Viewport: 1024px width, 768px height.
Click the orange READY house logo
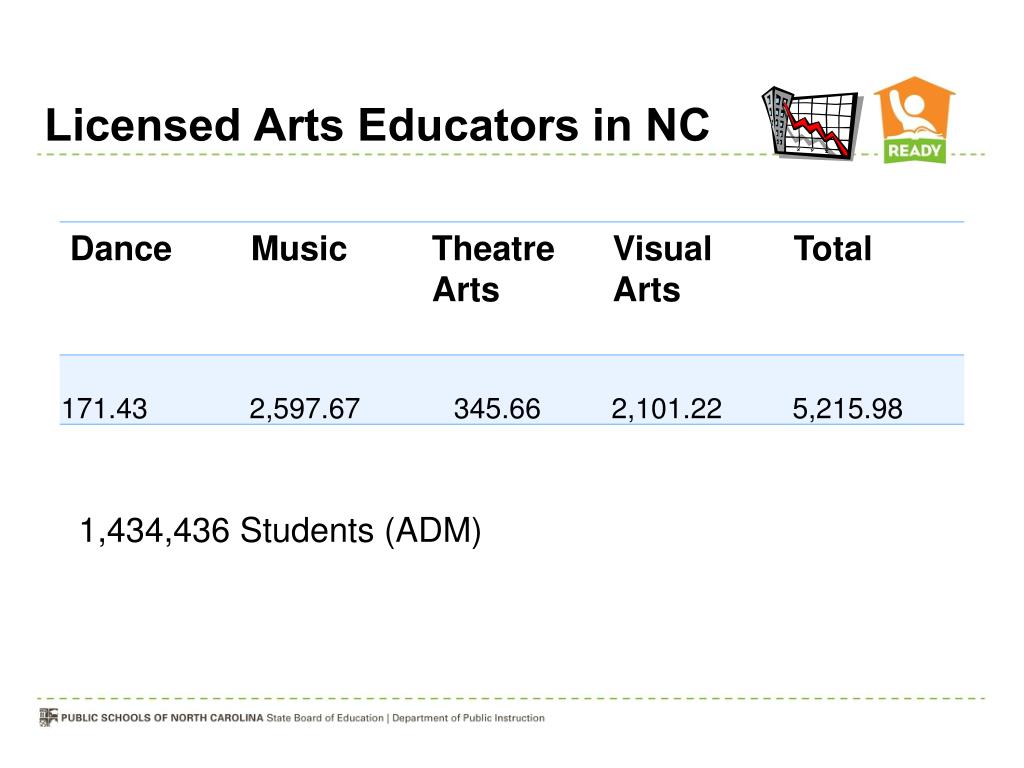(914, 120)
